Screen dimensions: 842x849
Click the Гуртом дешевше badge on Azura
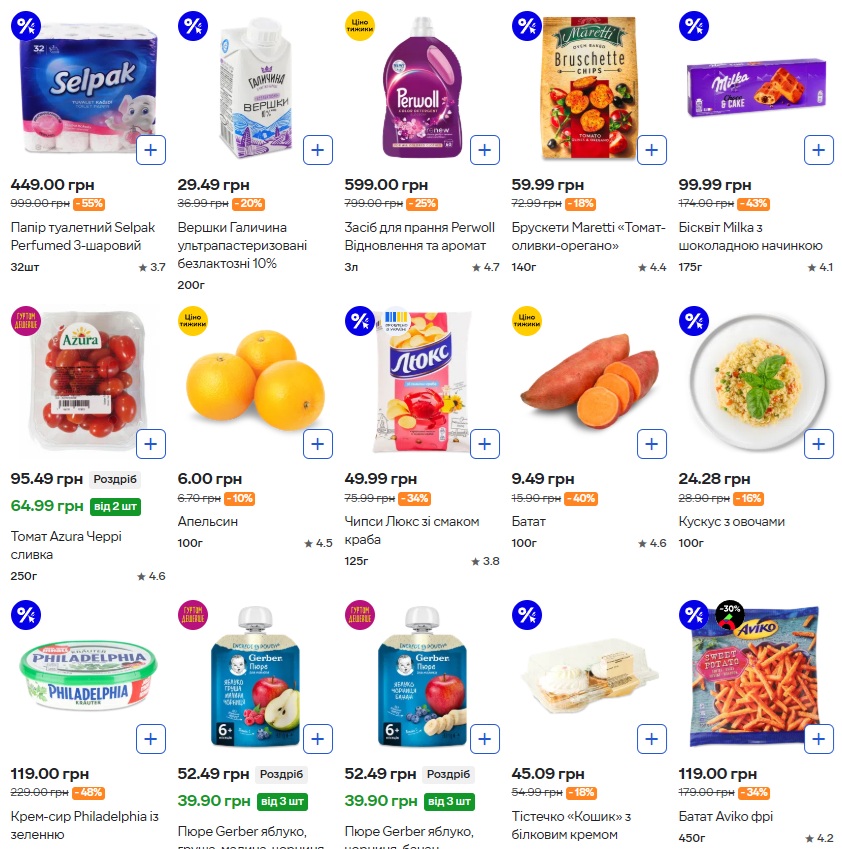point(25,320)
